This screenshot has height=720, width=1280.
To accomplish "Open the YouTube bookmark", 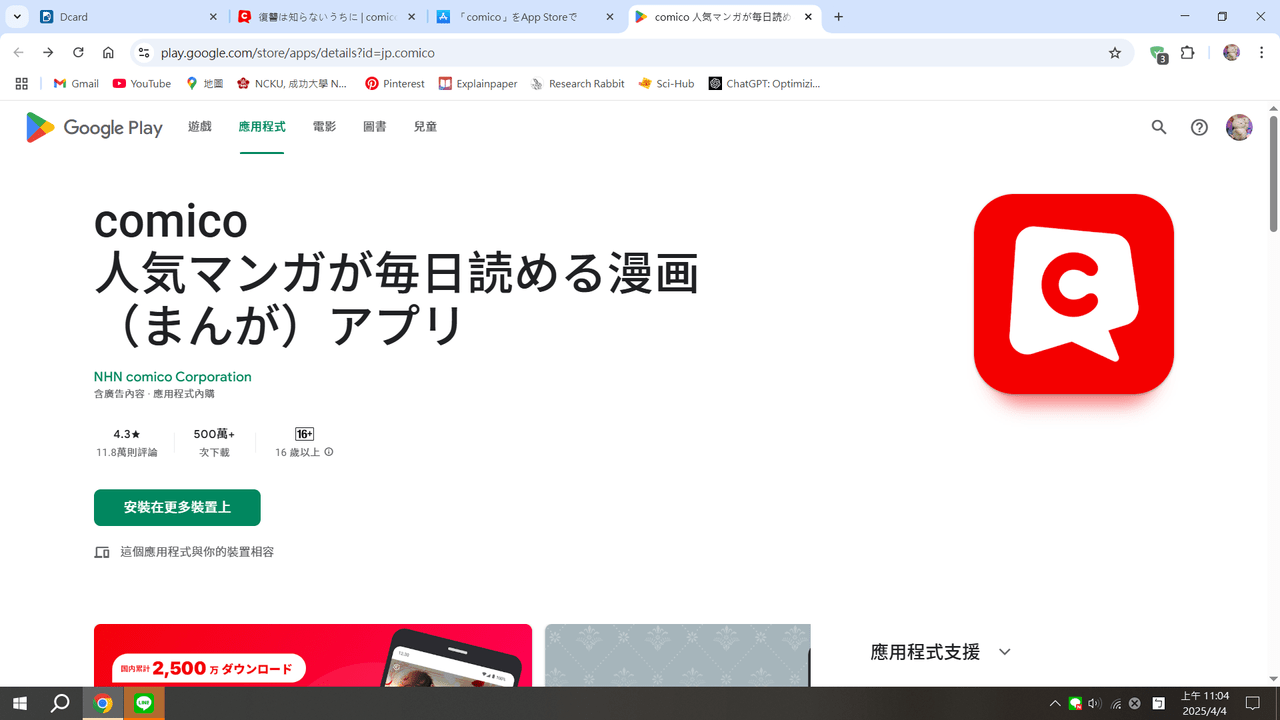I will point(141,83).
